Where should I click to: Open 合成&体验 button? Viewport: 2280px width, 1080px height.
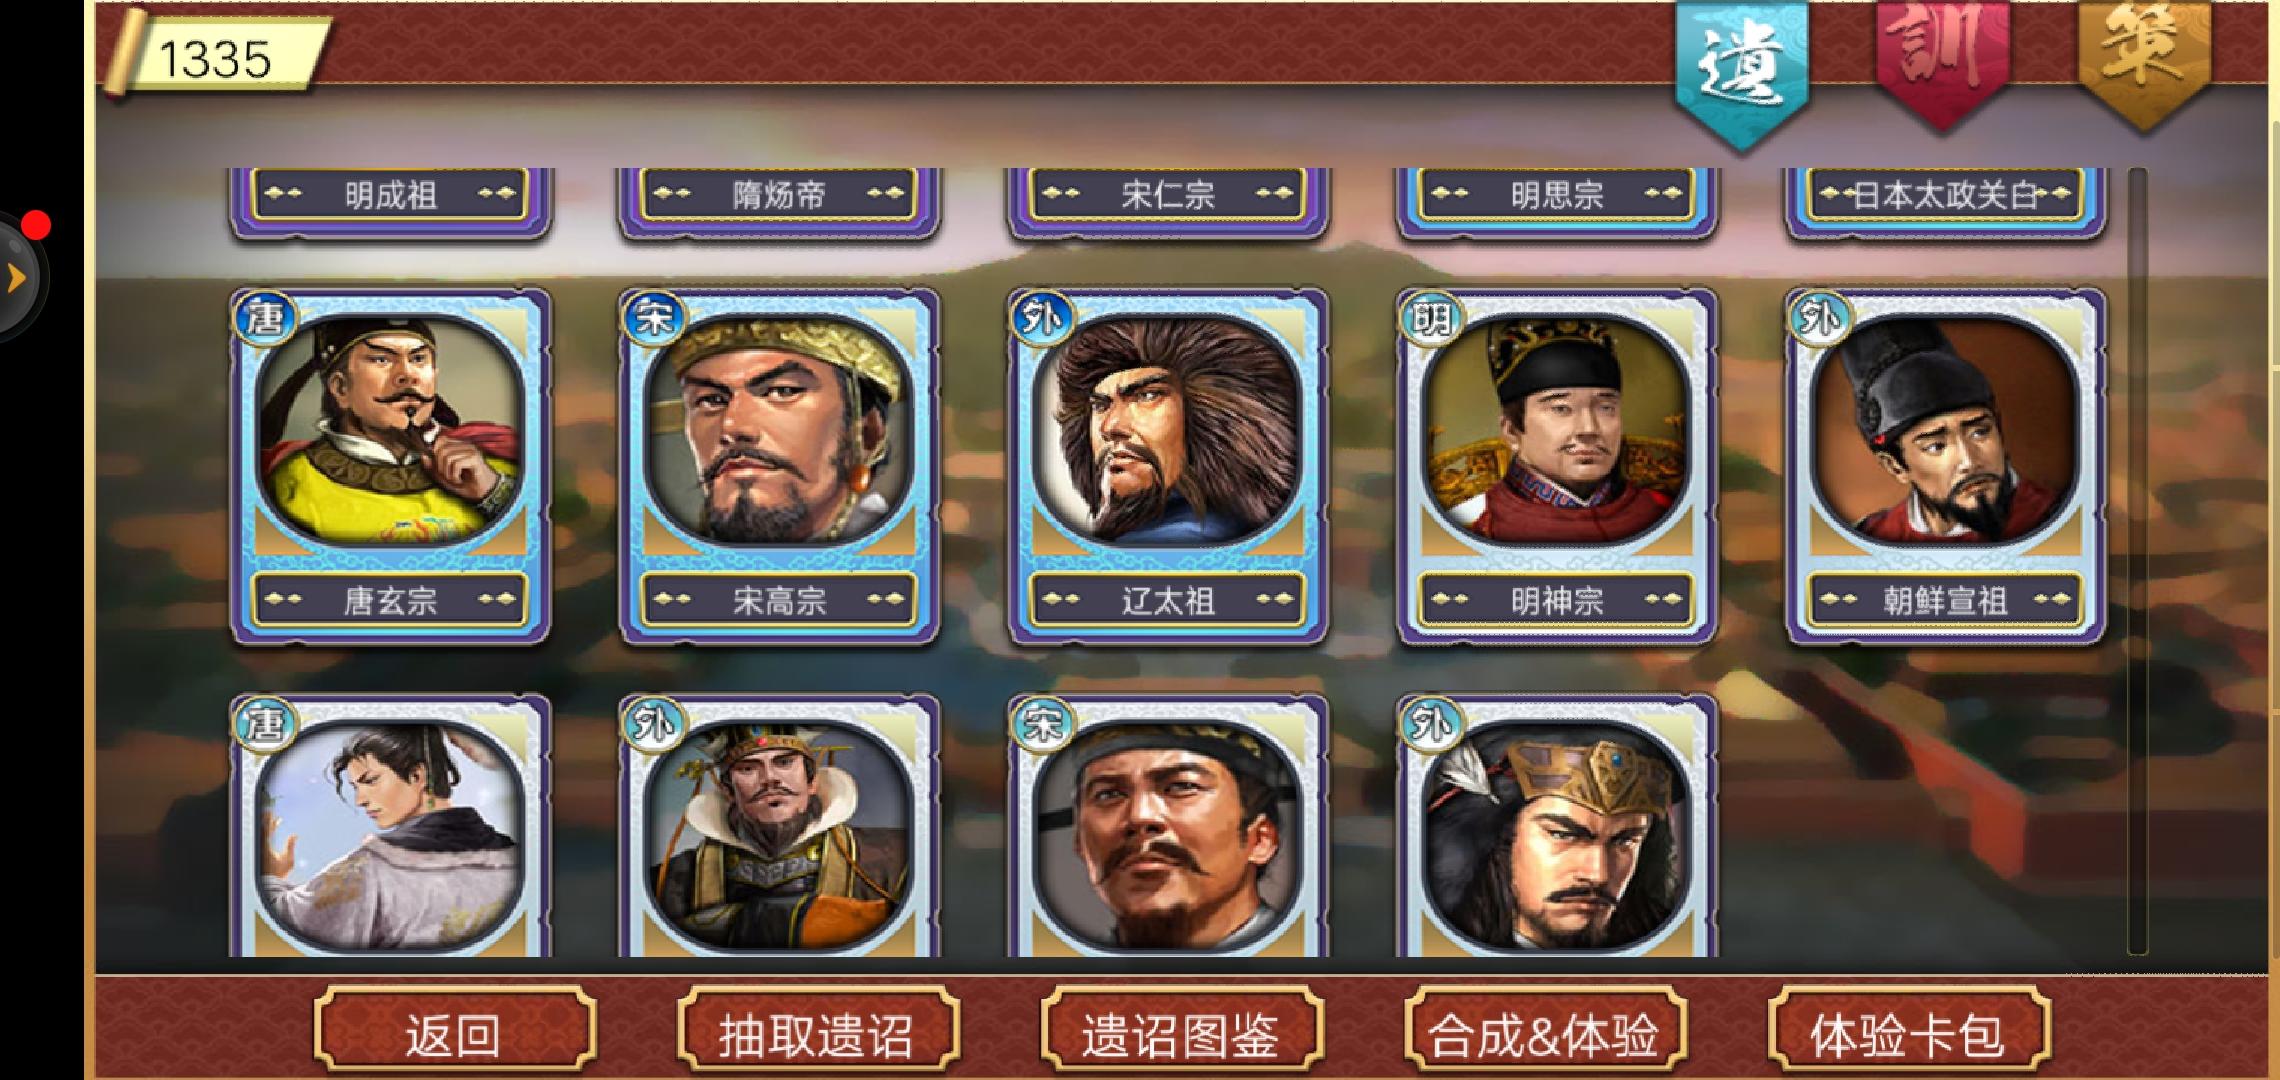coord(1545,1033)
